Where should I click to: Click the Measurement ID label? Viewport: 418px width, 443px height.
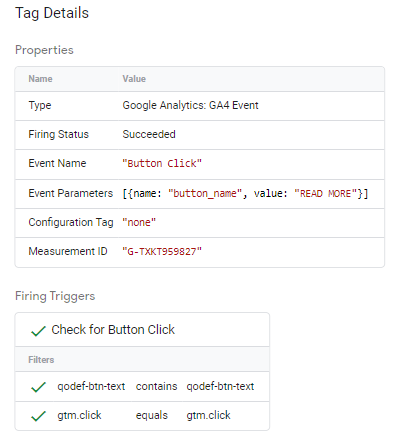pos(68,251)
